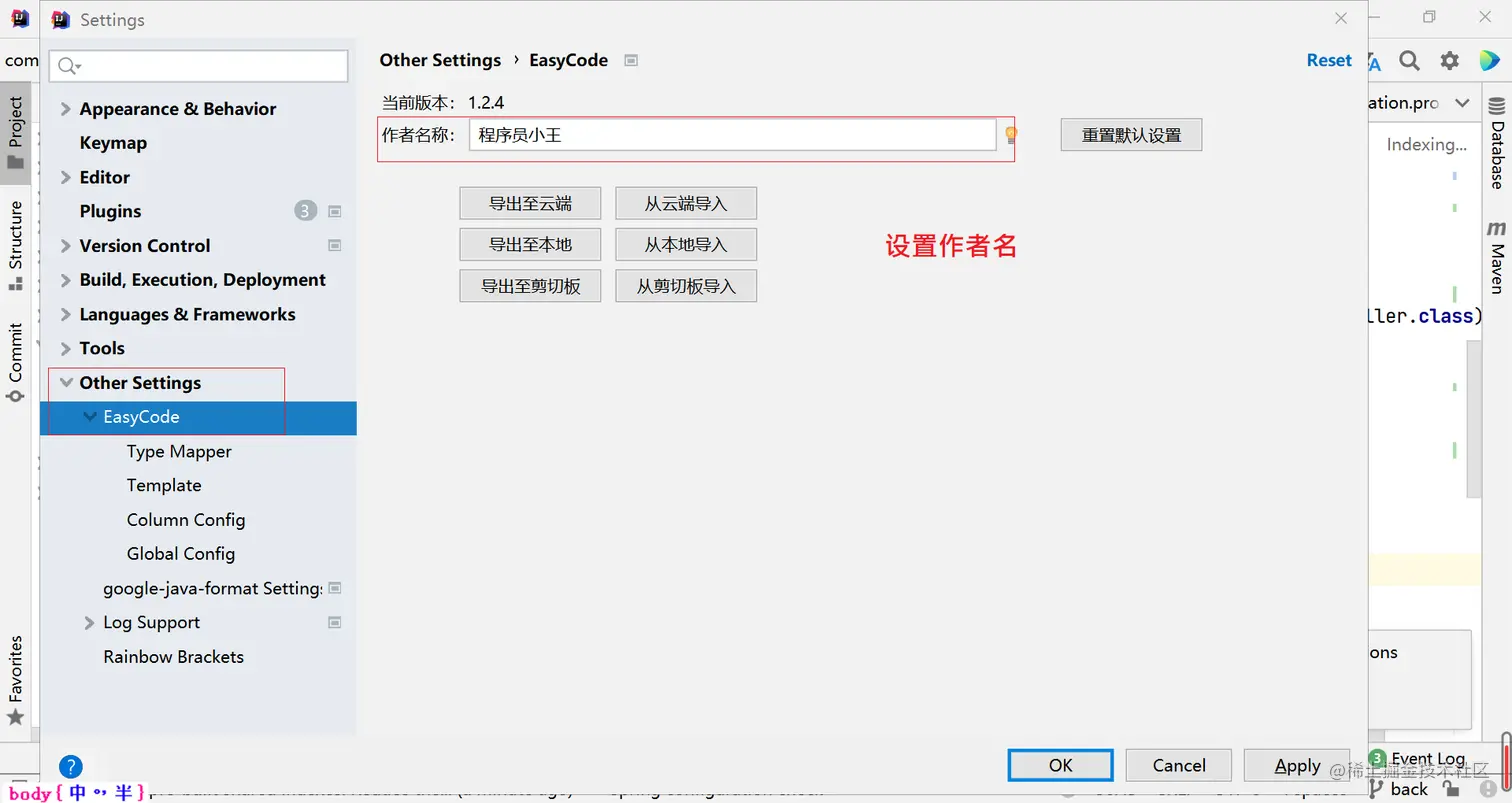Expand the Editor settings section

coord(66,177)
